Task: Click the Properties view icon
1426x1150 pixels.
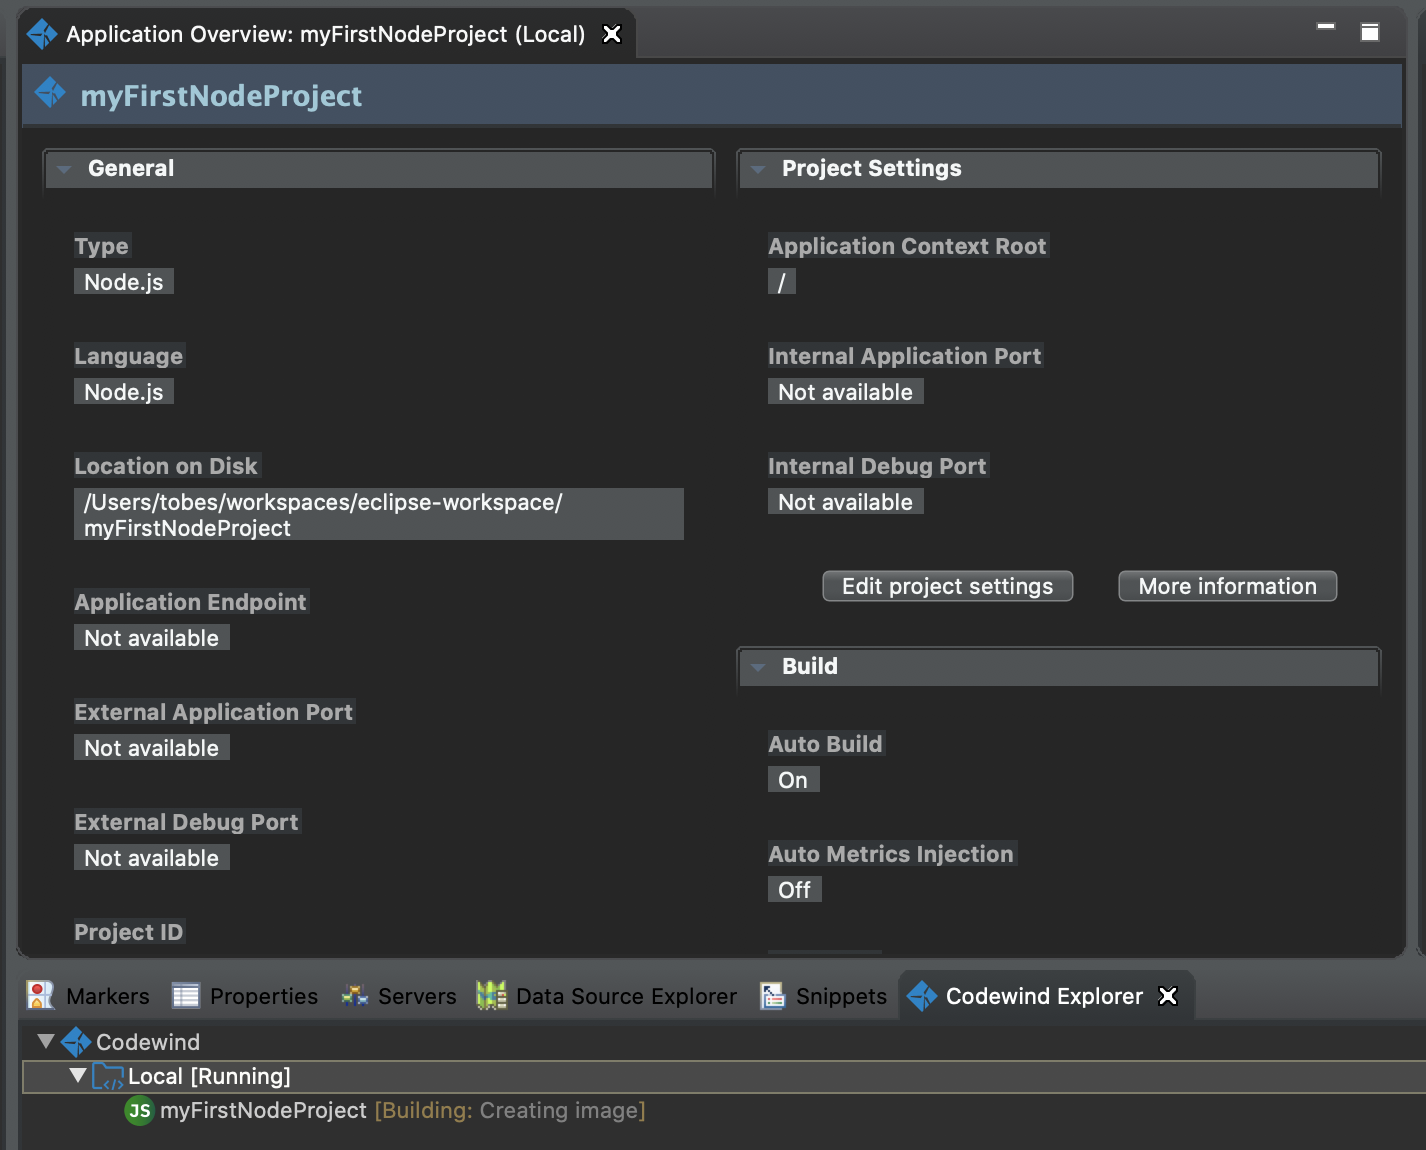Action: 186,995
